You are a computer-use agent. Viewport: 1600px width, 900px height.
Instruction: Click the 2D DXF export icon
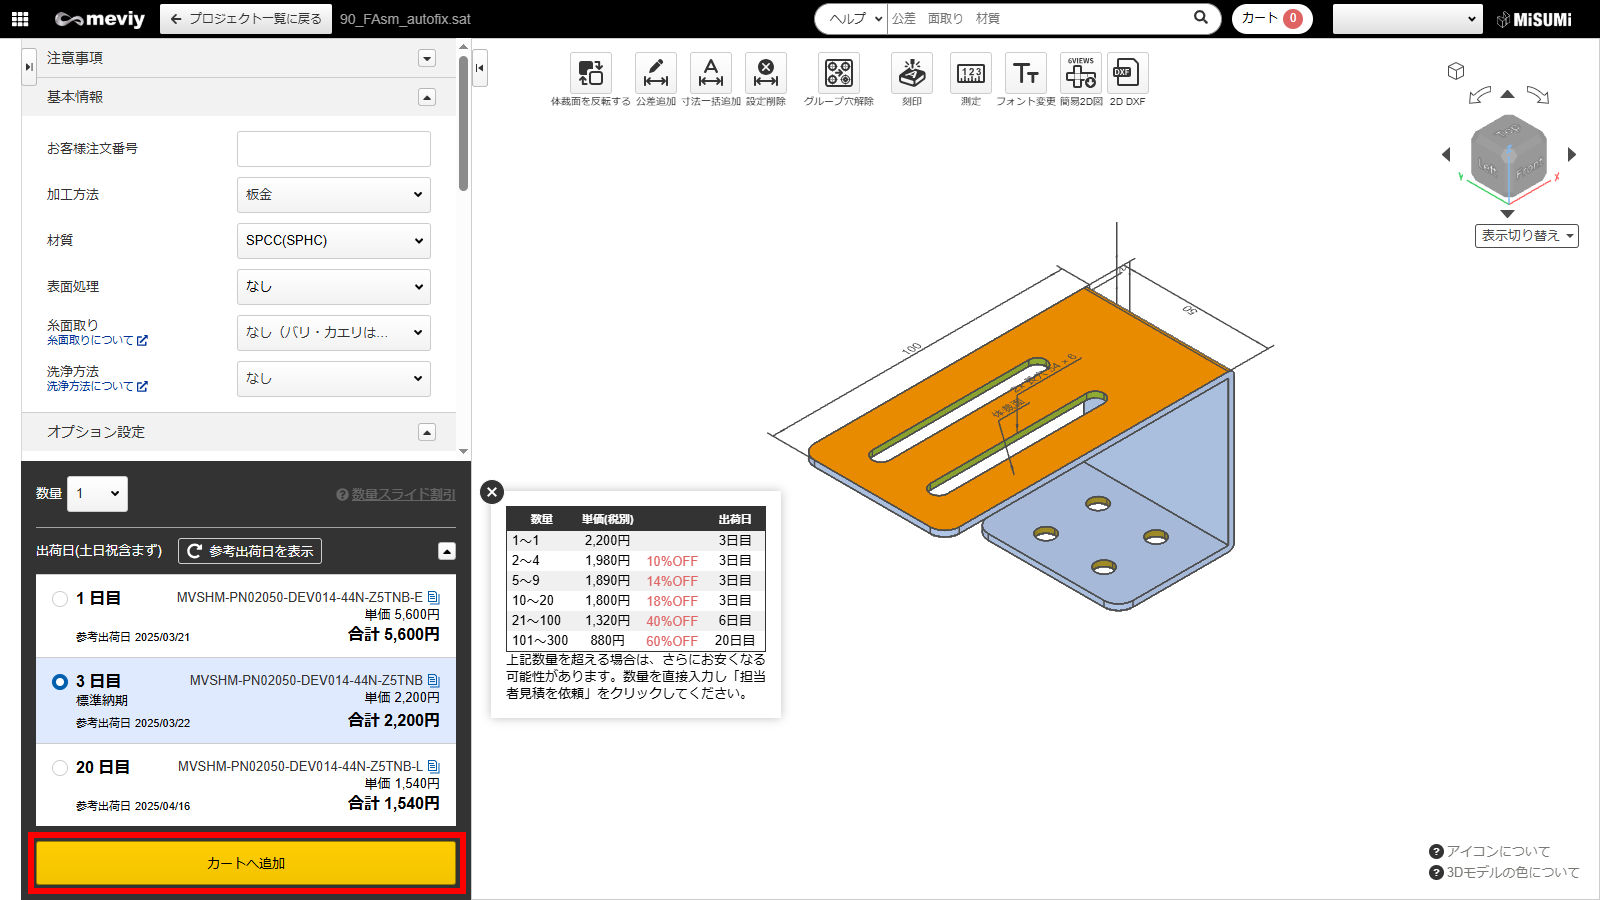tap(1127, 74)
